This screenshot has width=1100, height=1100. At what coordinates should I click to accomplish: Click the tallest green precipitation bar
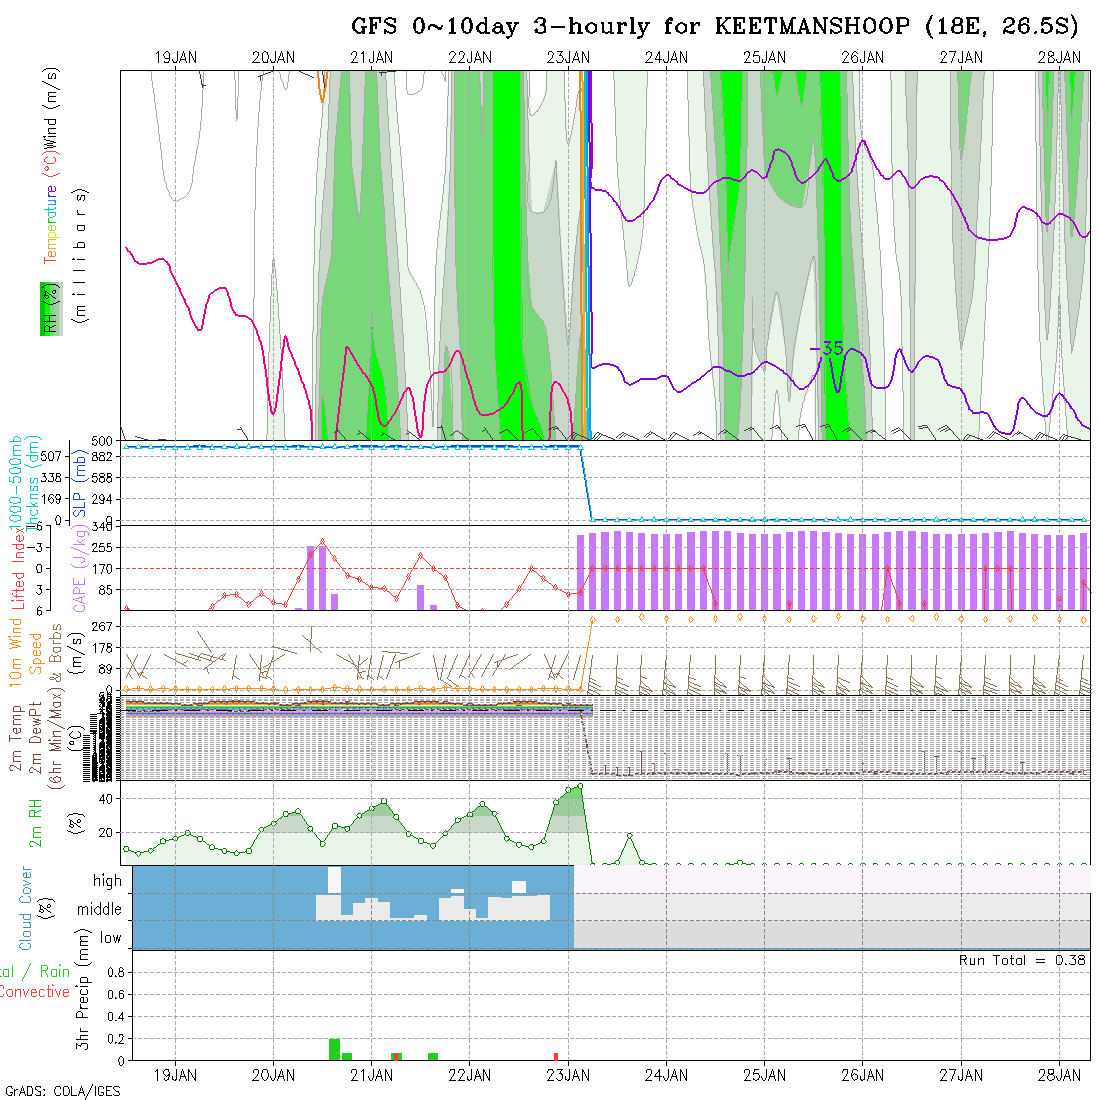click(334, 1049)
